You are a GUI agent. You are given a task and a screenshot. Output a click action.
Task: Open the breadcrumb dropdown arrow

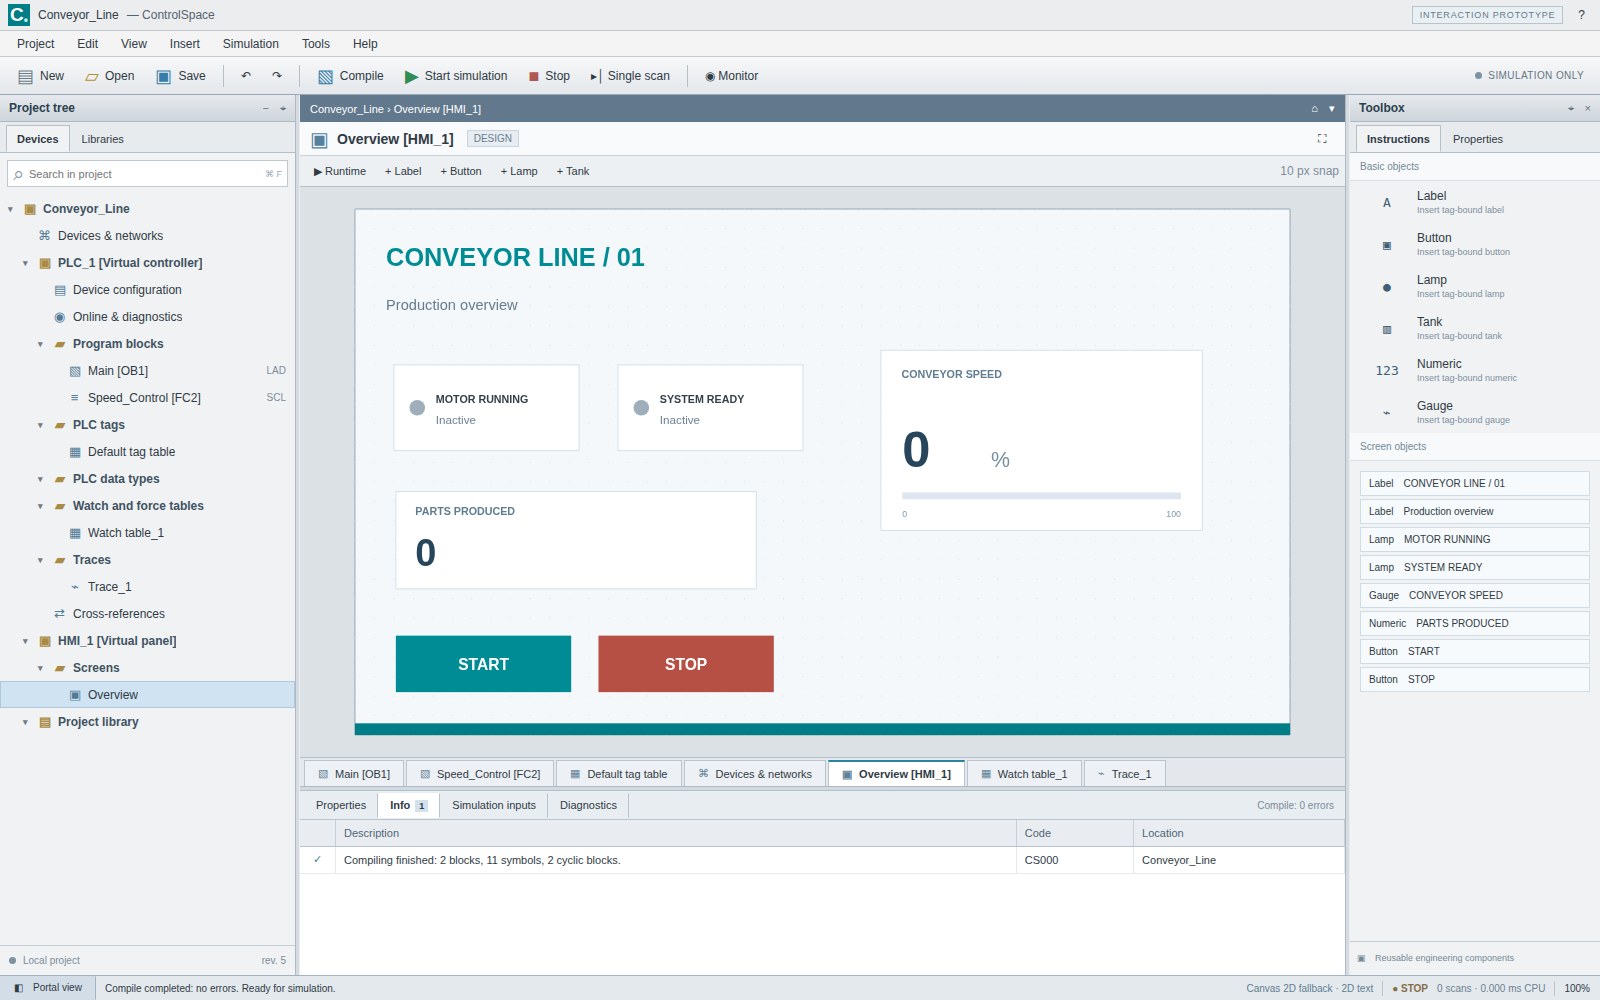[x=1331, y=109]
